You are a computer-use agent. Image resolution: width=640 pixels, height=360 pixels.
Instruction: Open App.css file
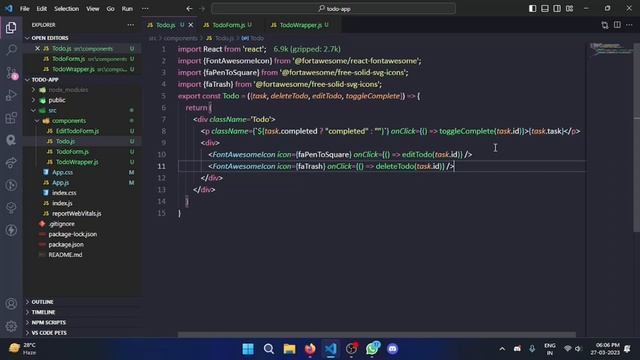pos(82,172)
